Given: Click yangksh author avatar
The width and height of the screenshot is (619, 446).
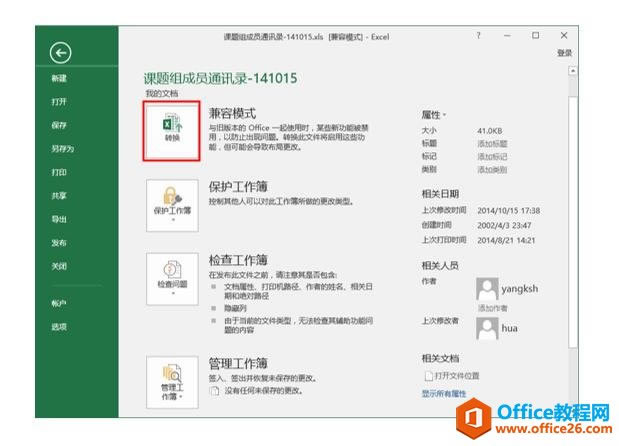Looking at the screenshot, I should click(487, 289).
